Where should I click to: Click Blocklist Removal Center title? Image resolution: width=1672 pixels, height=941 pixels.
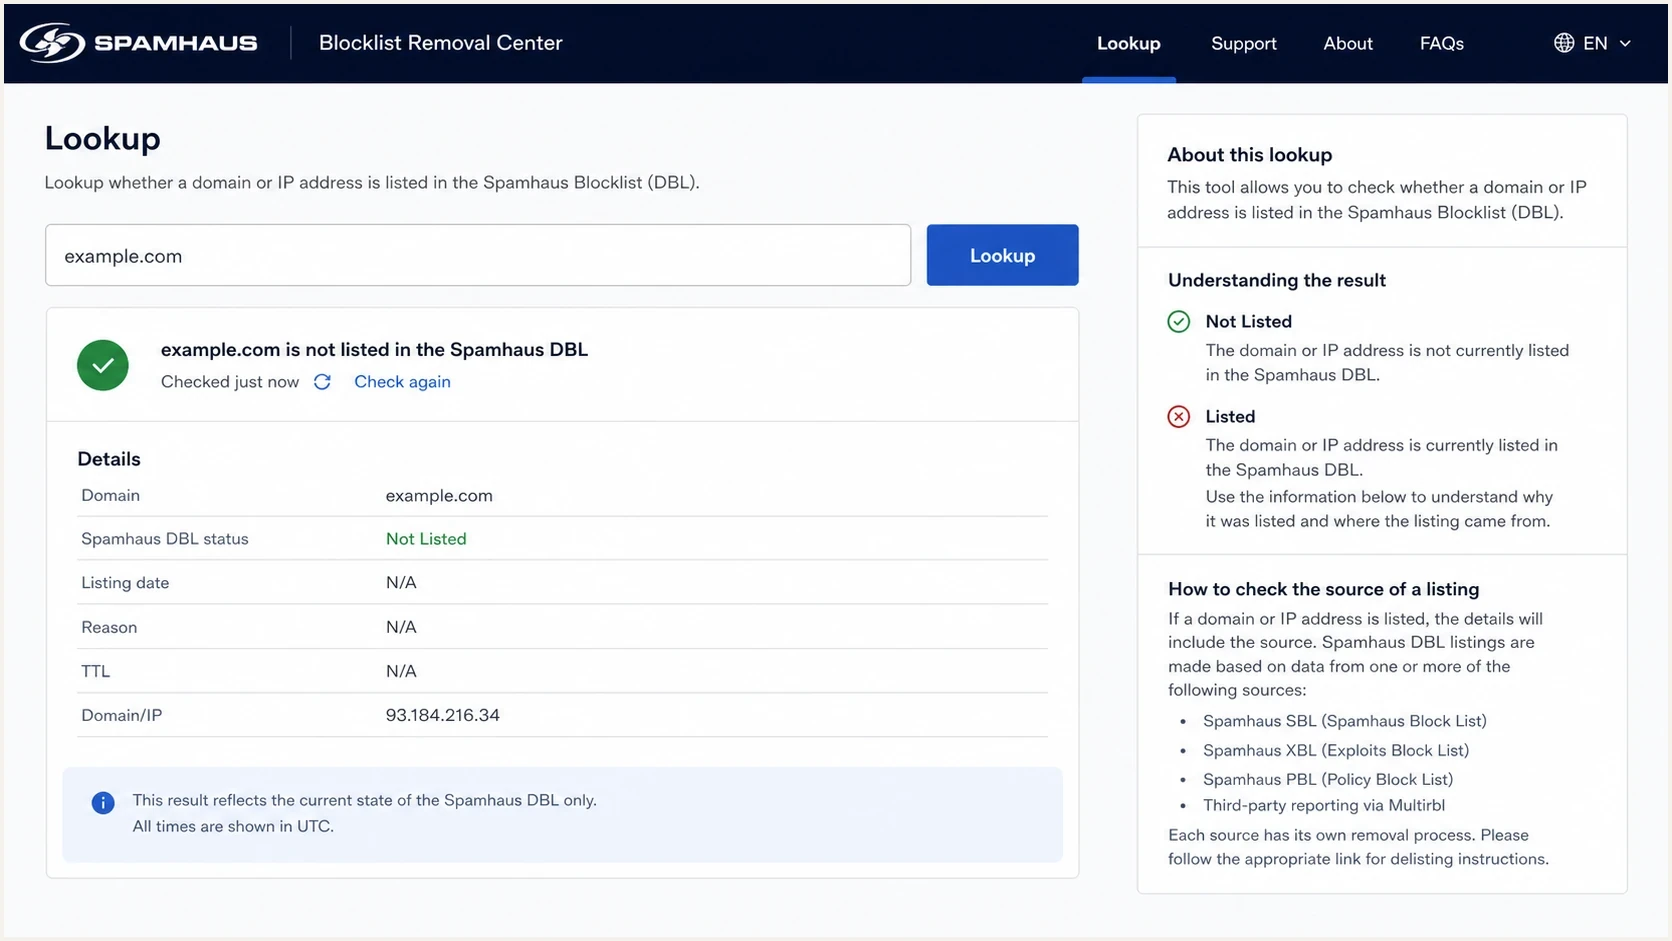pos(441,43)
